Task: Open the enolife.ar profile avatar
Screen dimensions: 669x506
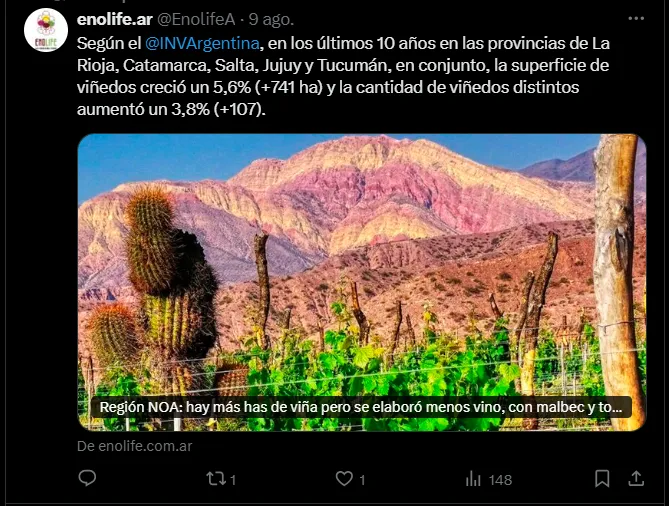Action: coord(46,30)
